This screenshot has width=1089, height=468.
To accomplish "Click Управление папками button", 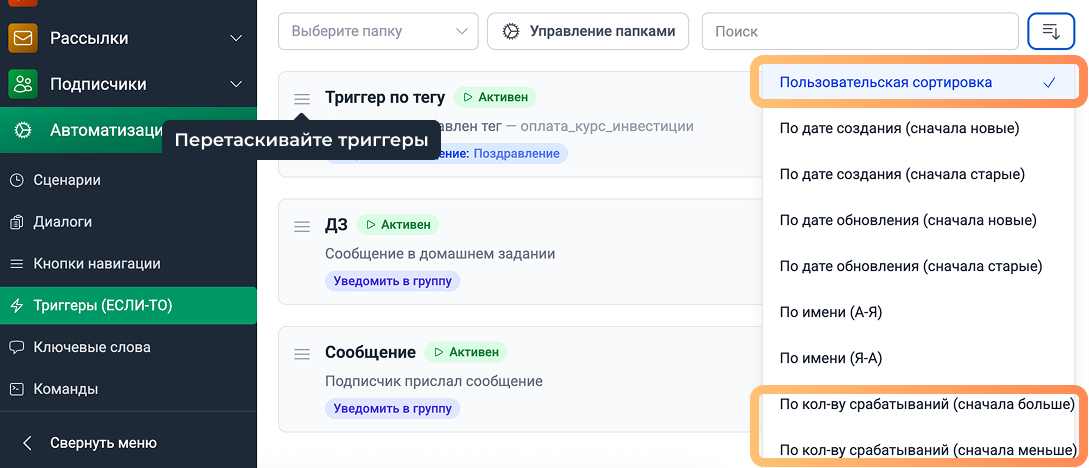I will [588, 32].
